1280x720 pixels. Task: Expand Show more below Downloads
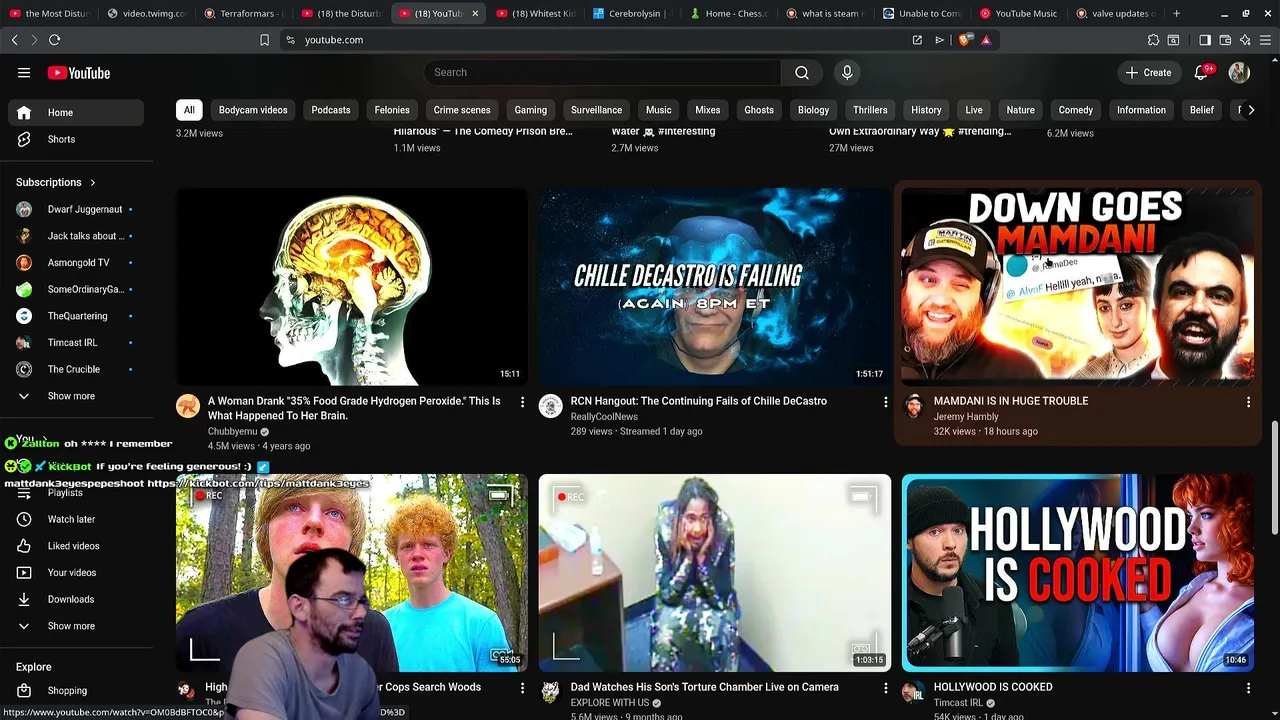pos(78,626)
